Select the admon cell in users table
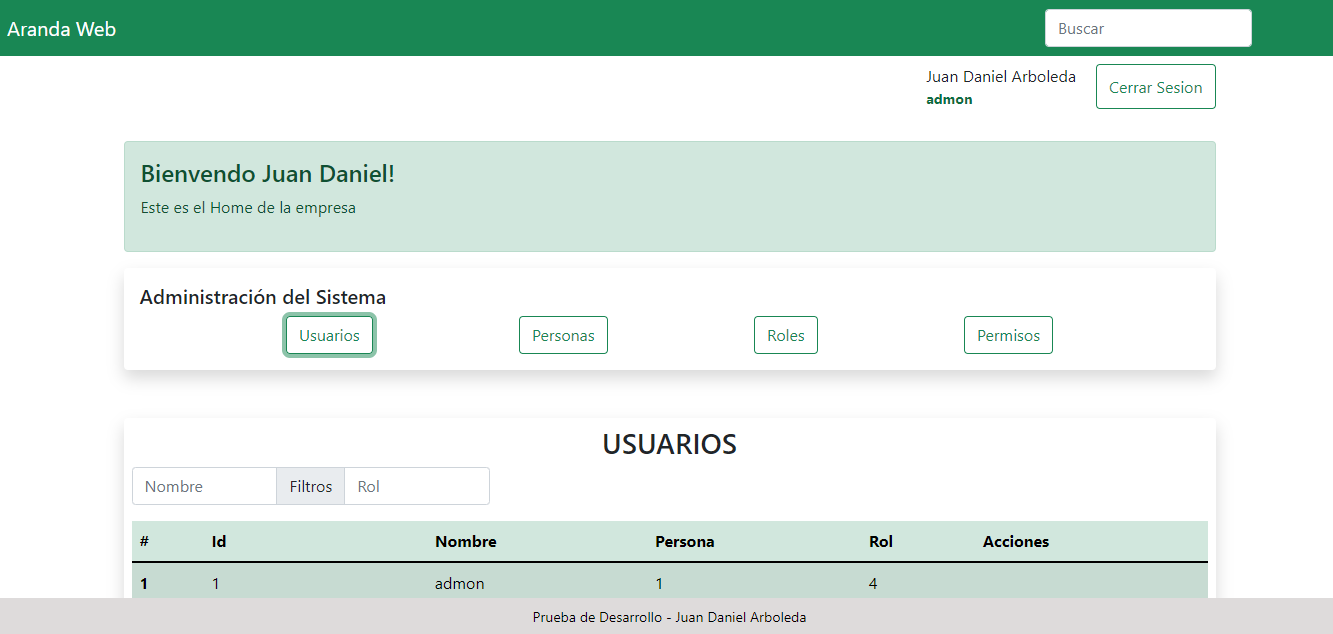Screen dimensions: 1333x634 coord(460,583)
